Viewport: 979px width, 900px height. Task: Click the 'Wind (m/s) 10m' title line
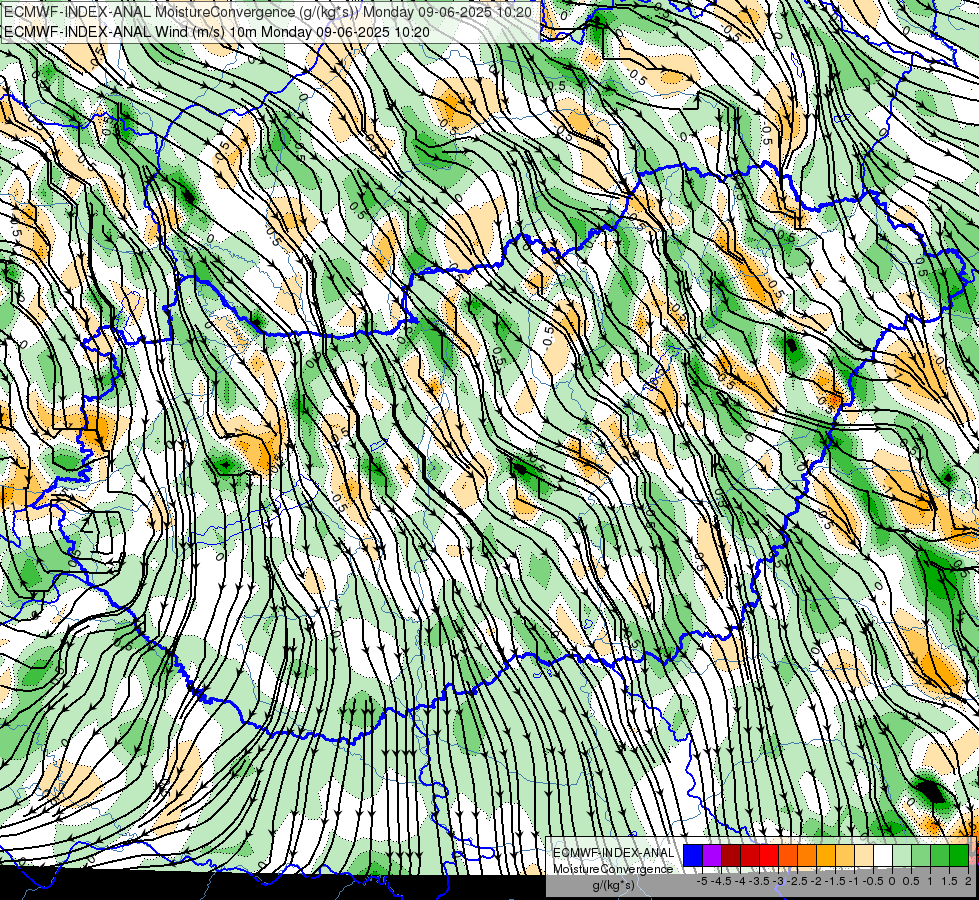click(x=216, y=31)
